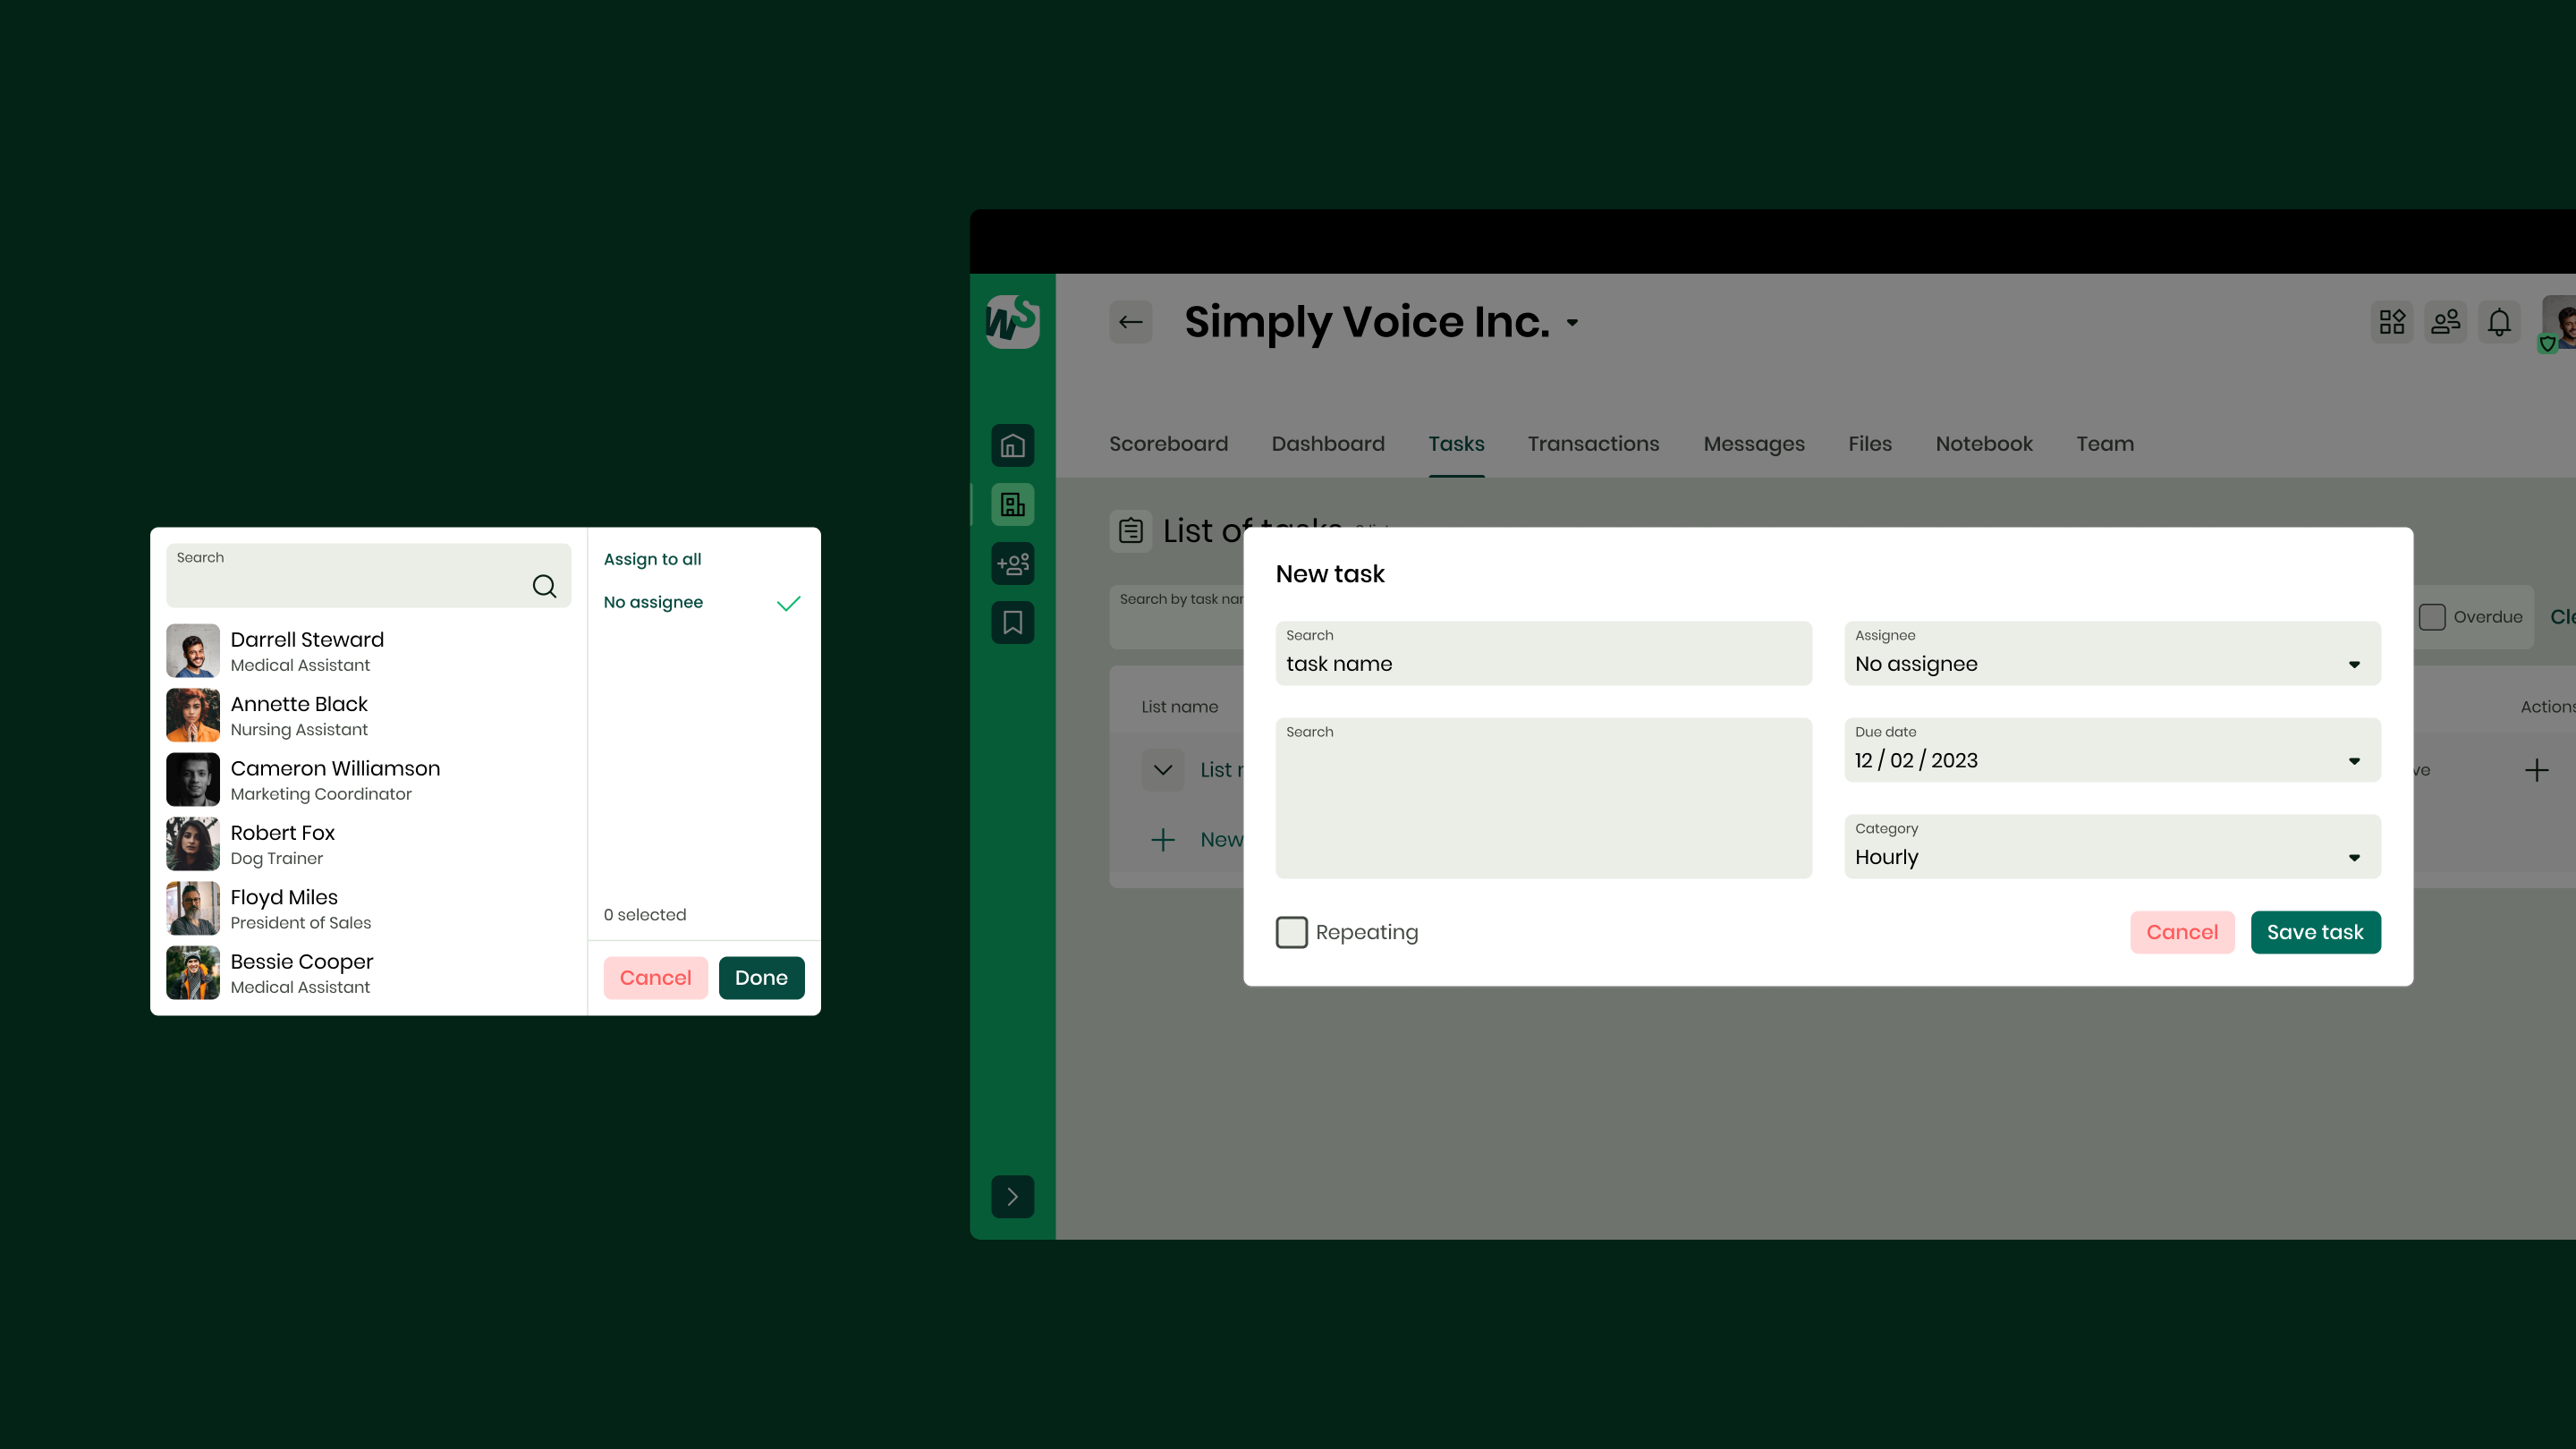The height and width of the screenshot is (1449, 2576).
Task: Toggle the Overdue checkbox
Action: (2432, 617)
